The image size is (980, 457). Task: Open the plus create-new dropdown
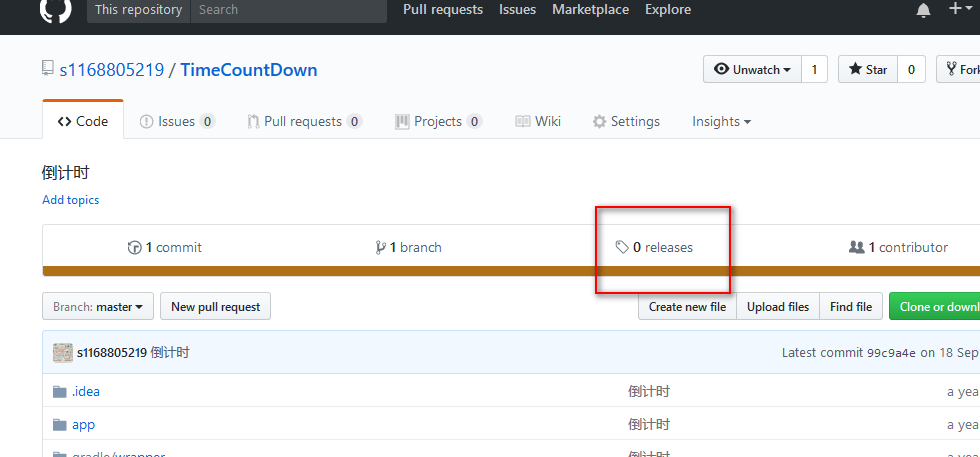pyautogui.click(x=961, y=9)
